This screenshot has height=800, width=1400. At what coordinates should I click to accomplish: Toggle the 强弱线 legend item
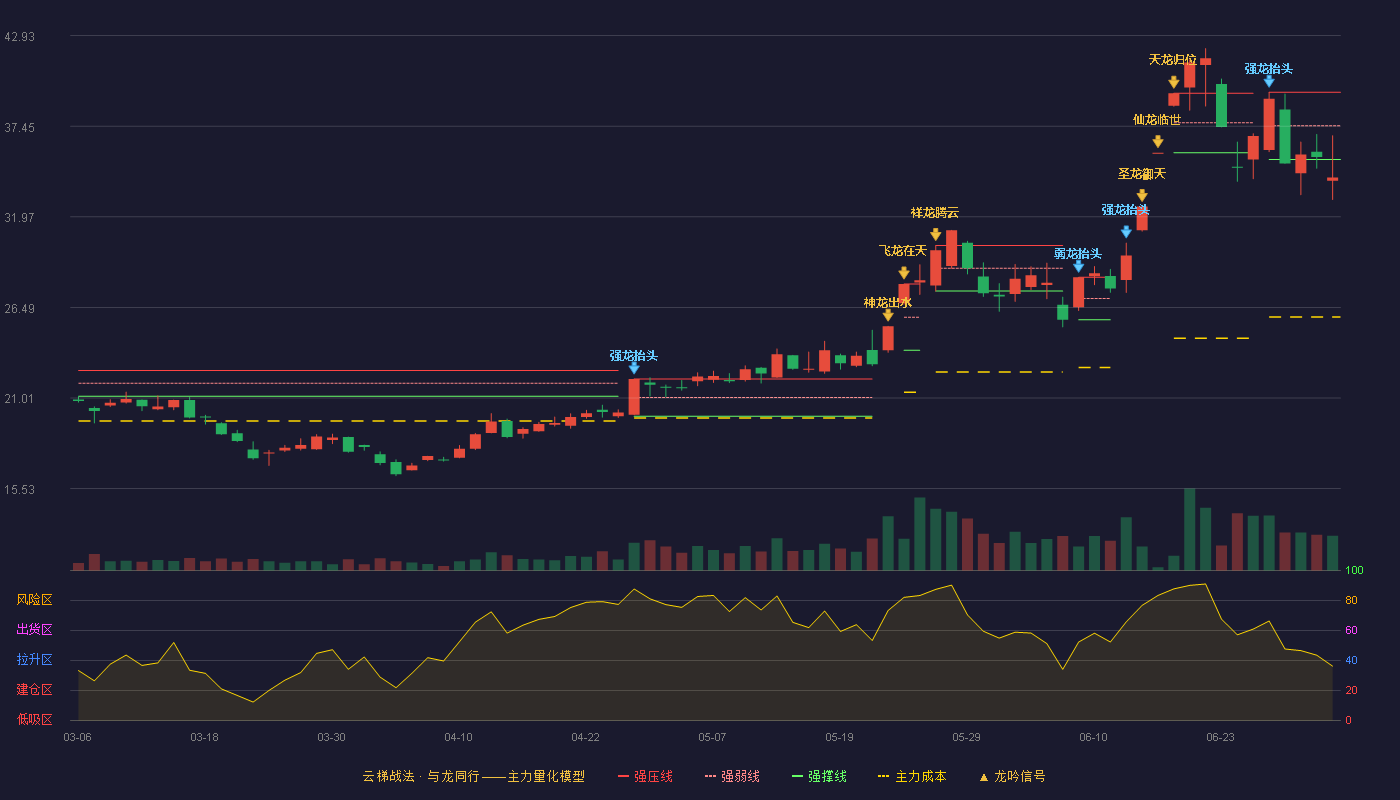coord(732,776)
